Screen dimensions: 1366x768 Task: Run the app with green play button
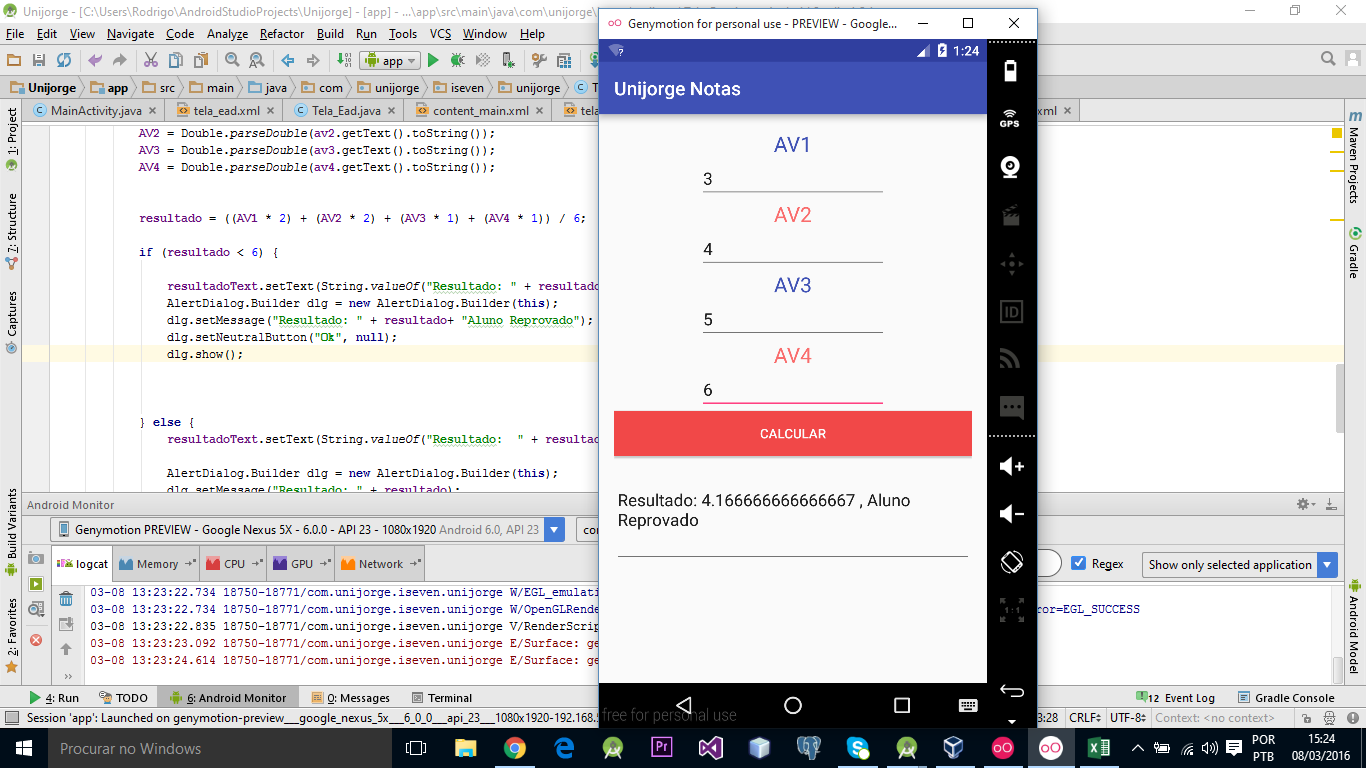click(x=433, y=61)
